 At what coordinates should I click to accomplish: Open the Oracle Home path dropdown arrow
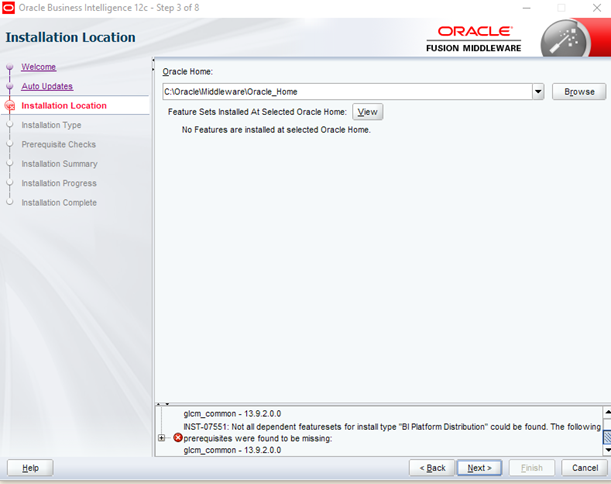tap(538, 92)
